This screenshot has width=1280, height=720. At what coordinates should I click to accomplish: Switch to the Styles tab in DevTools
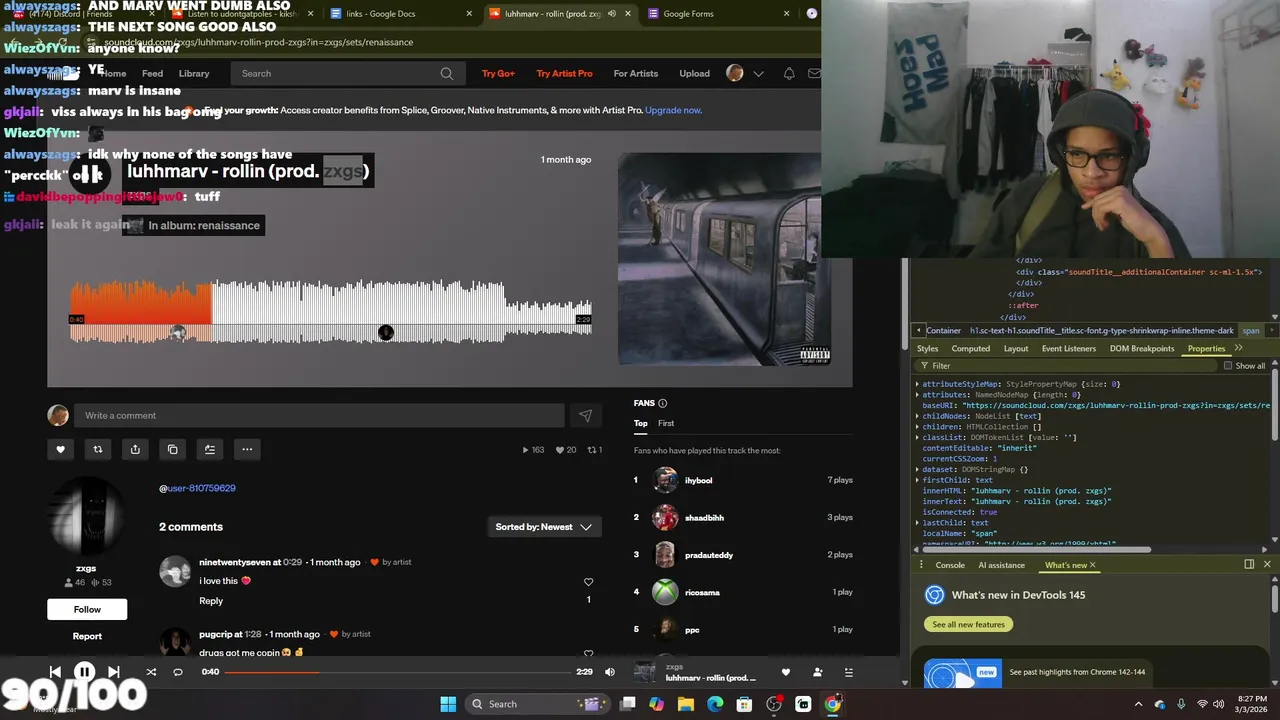[x=928, y=348]
